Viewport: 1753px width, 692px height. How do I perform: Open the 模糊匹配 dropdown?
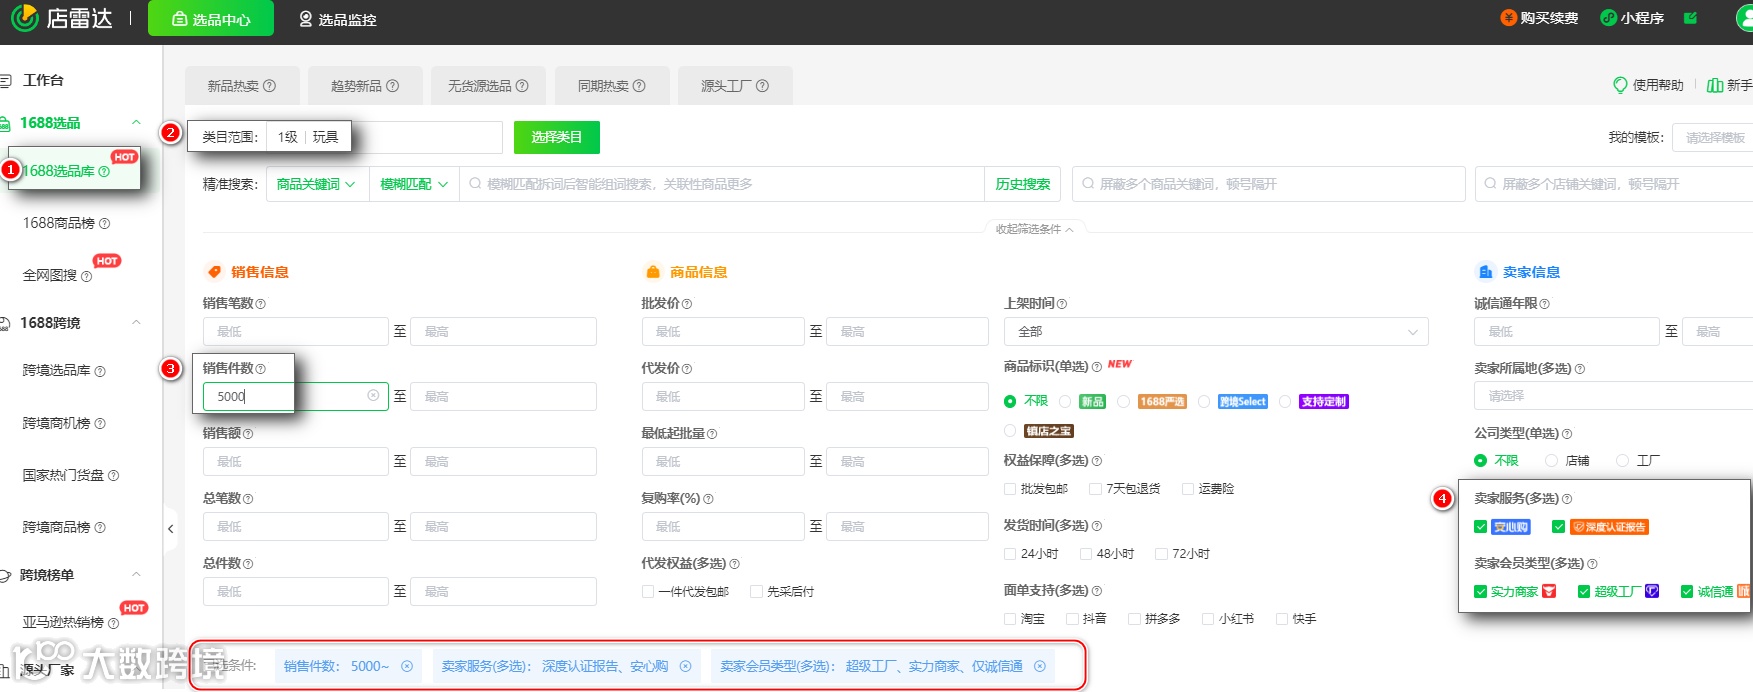tap(414, 184)
